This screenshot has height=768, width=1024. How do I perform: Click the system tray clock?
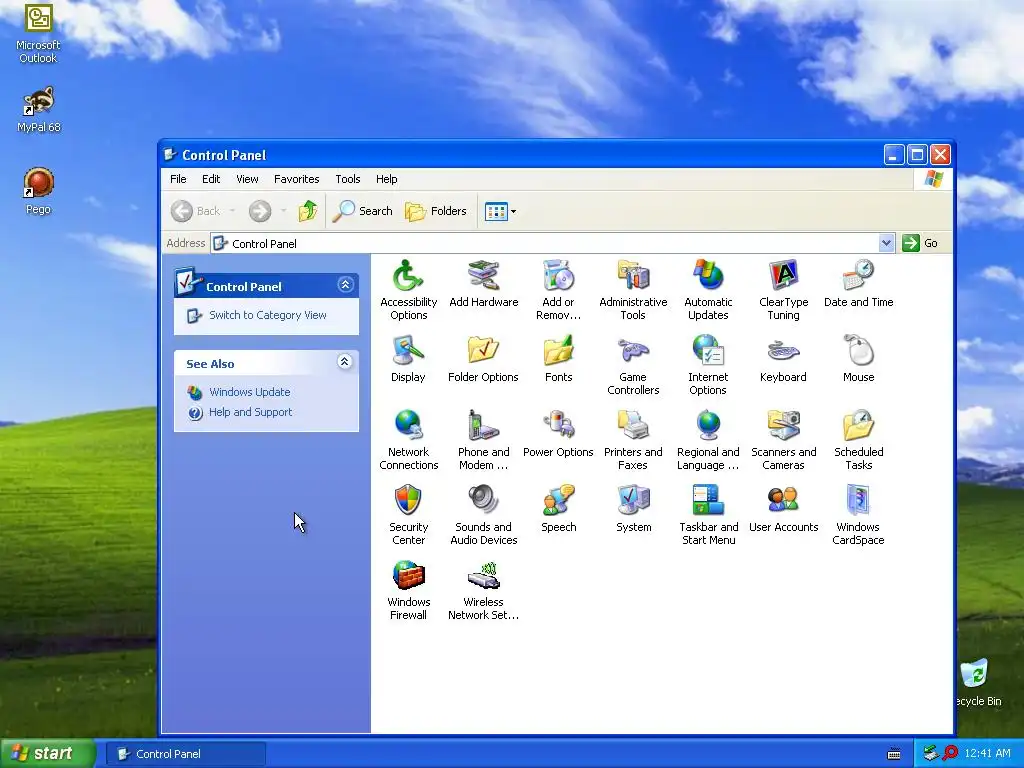pos(987,754)
